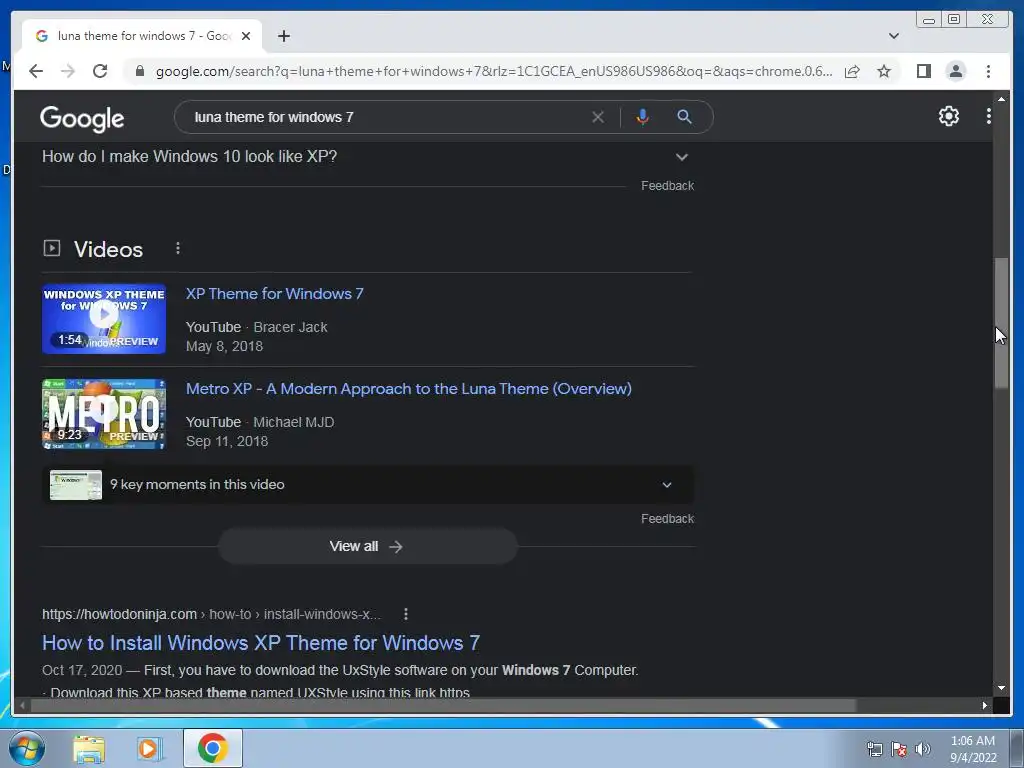Click the YouTube · Bracer Jack source text

point(257,327)
